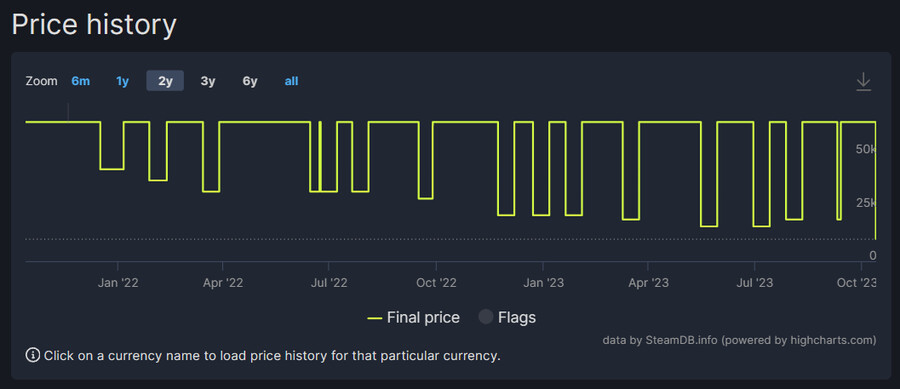This screenshot has width=900, height=389.
Task: Open the SteamDB.info highcharts credit text
Action: 739,340
